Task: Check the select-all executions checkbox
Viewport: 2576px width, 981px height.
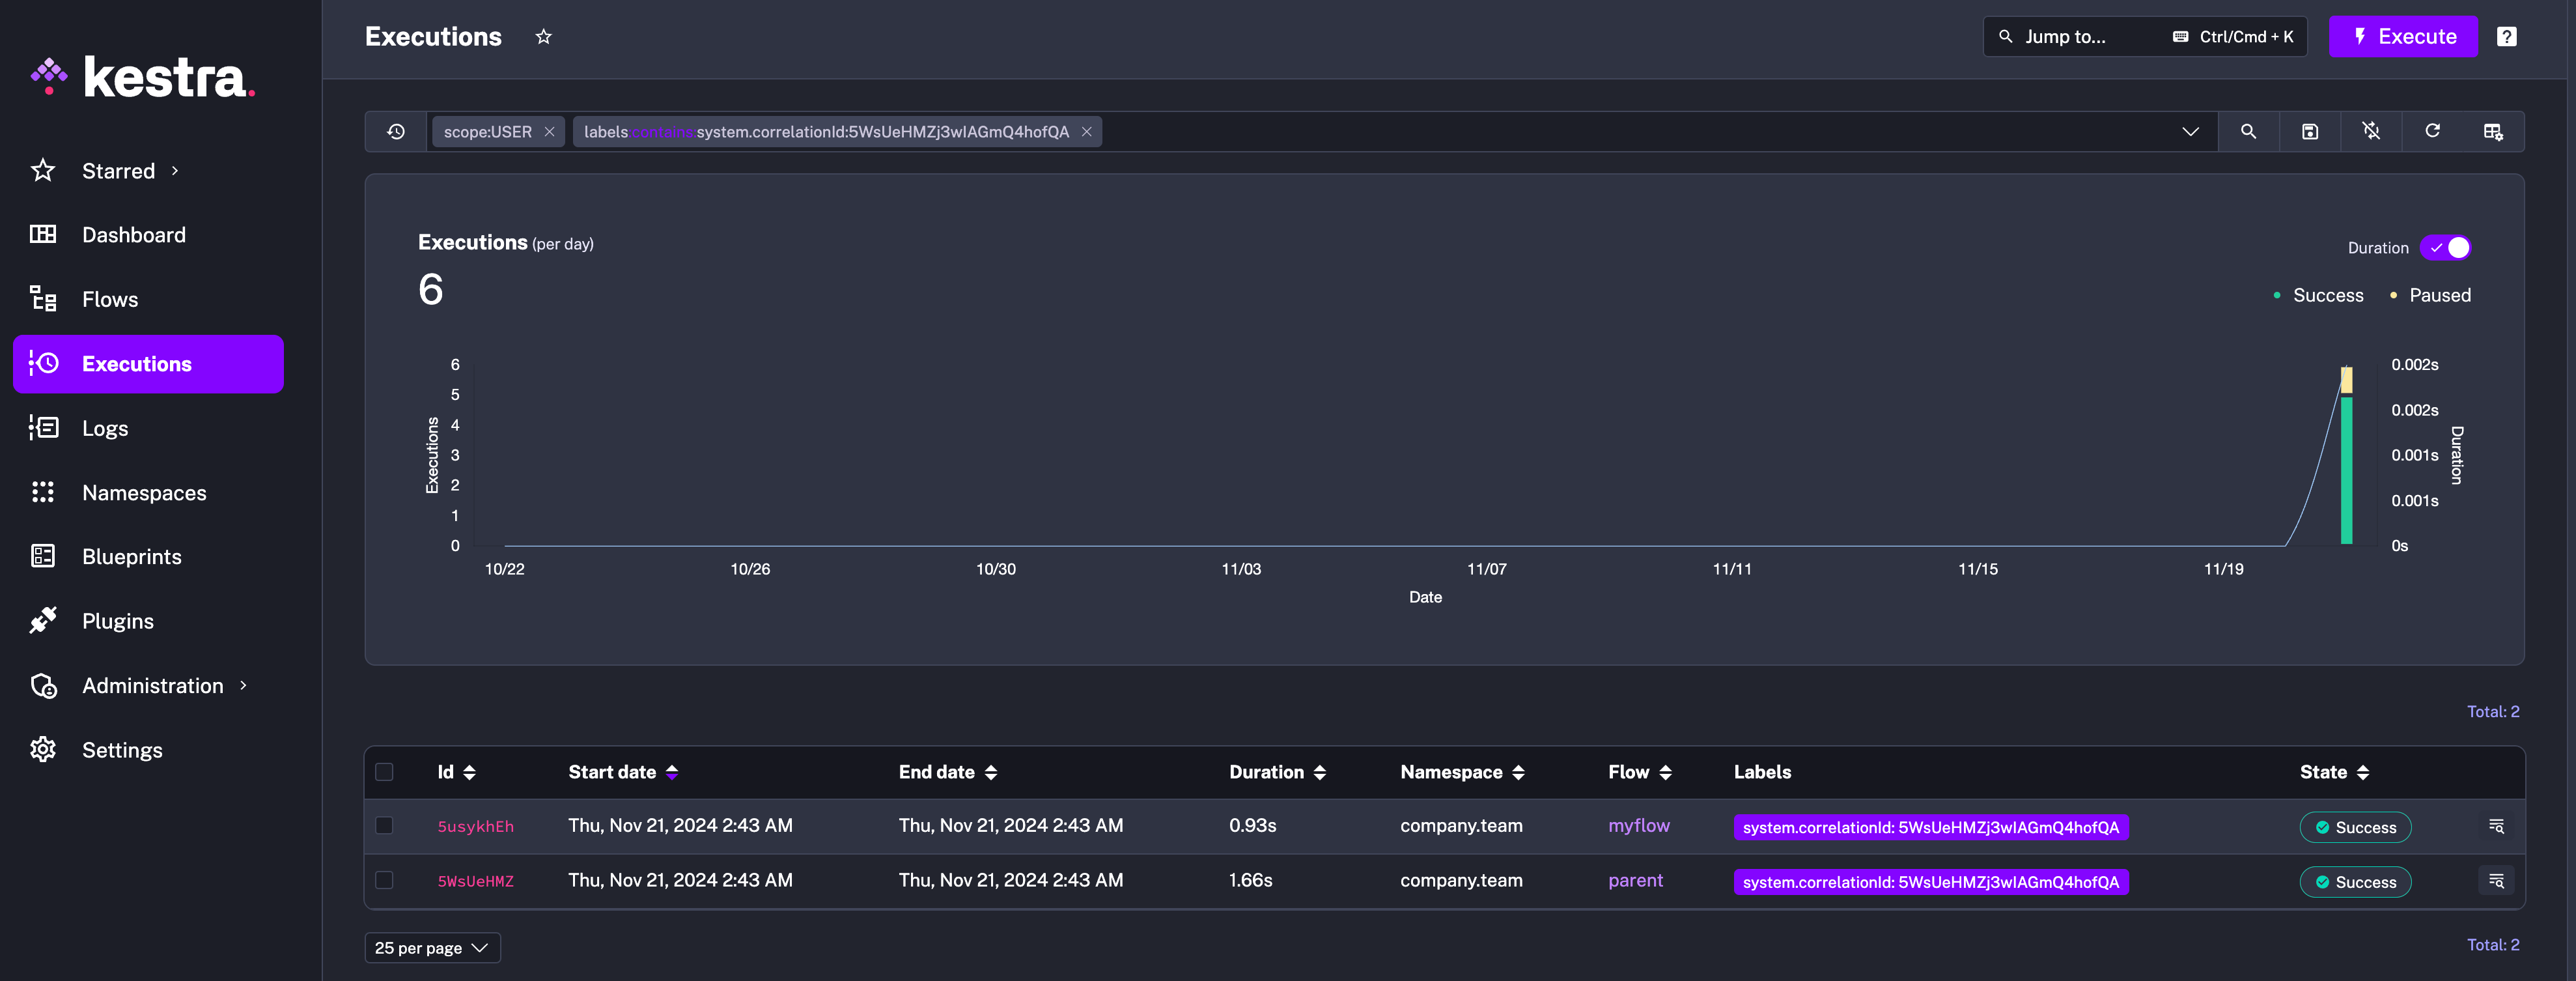Action: tap(384, 772)
